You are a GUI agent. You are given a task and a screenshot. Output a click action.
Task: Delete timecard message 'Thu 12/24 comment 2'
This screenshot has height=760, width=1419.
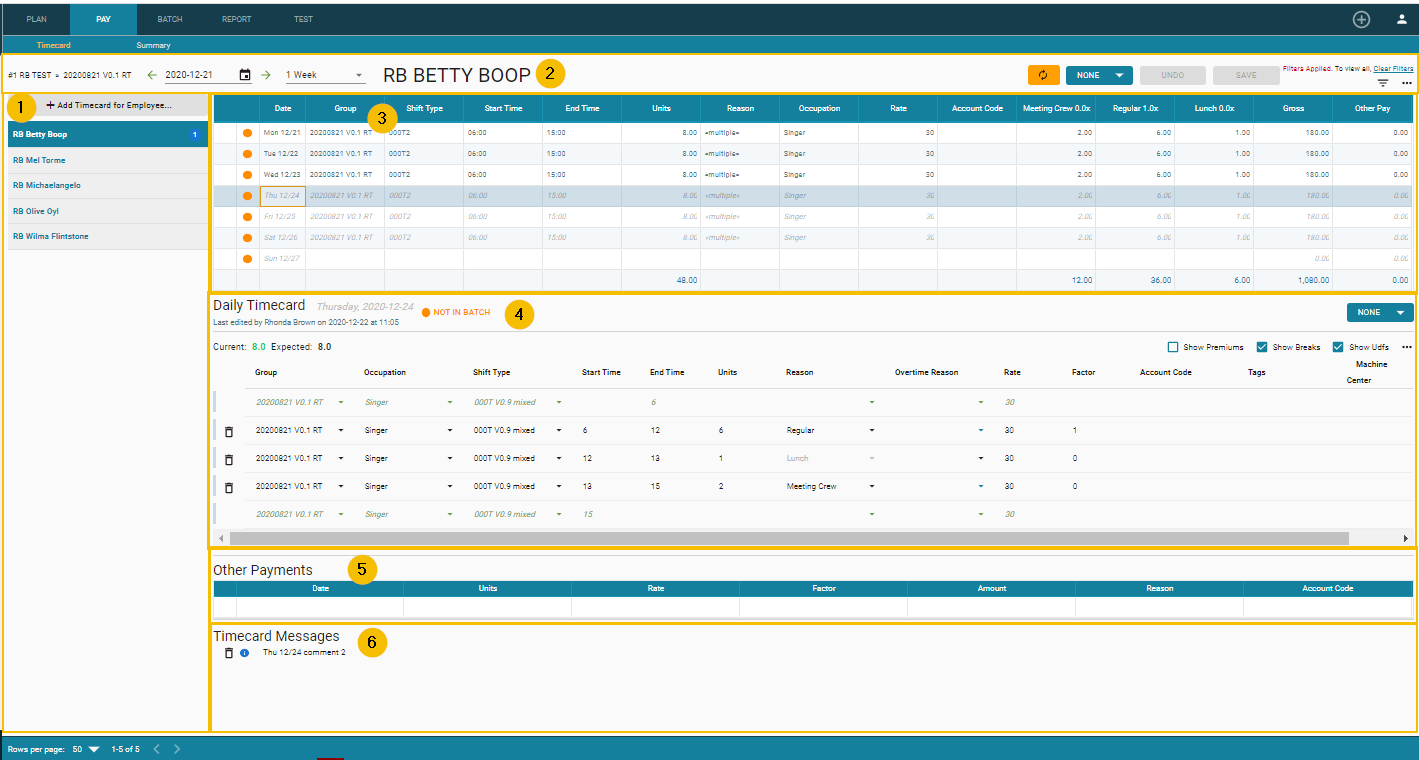click(228, 652)
